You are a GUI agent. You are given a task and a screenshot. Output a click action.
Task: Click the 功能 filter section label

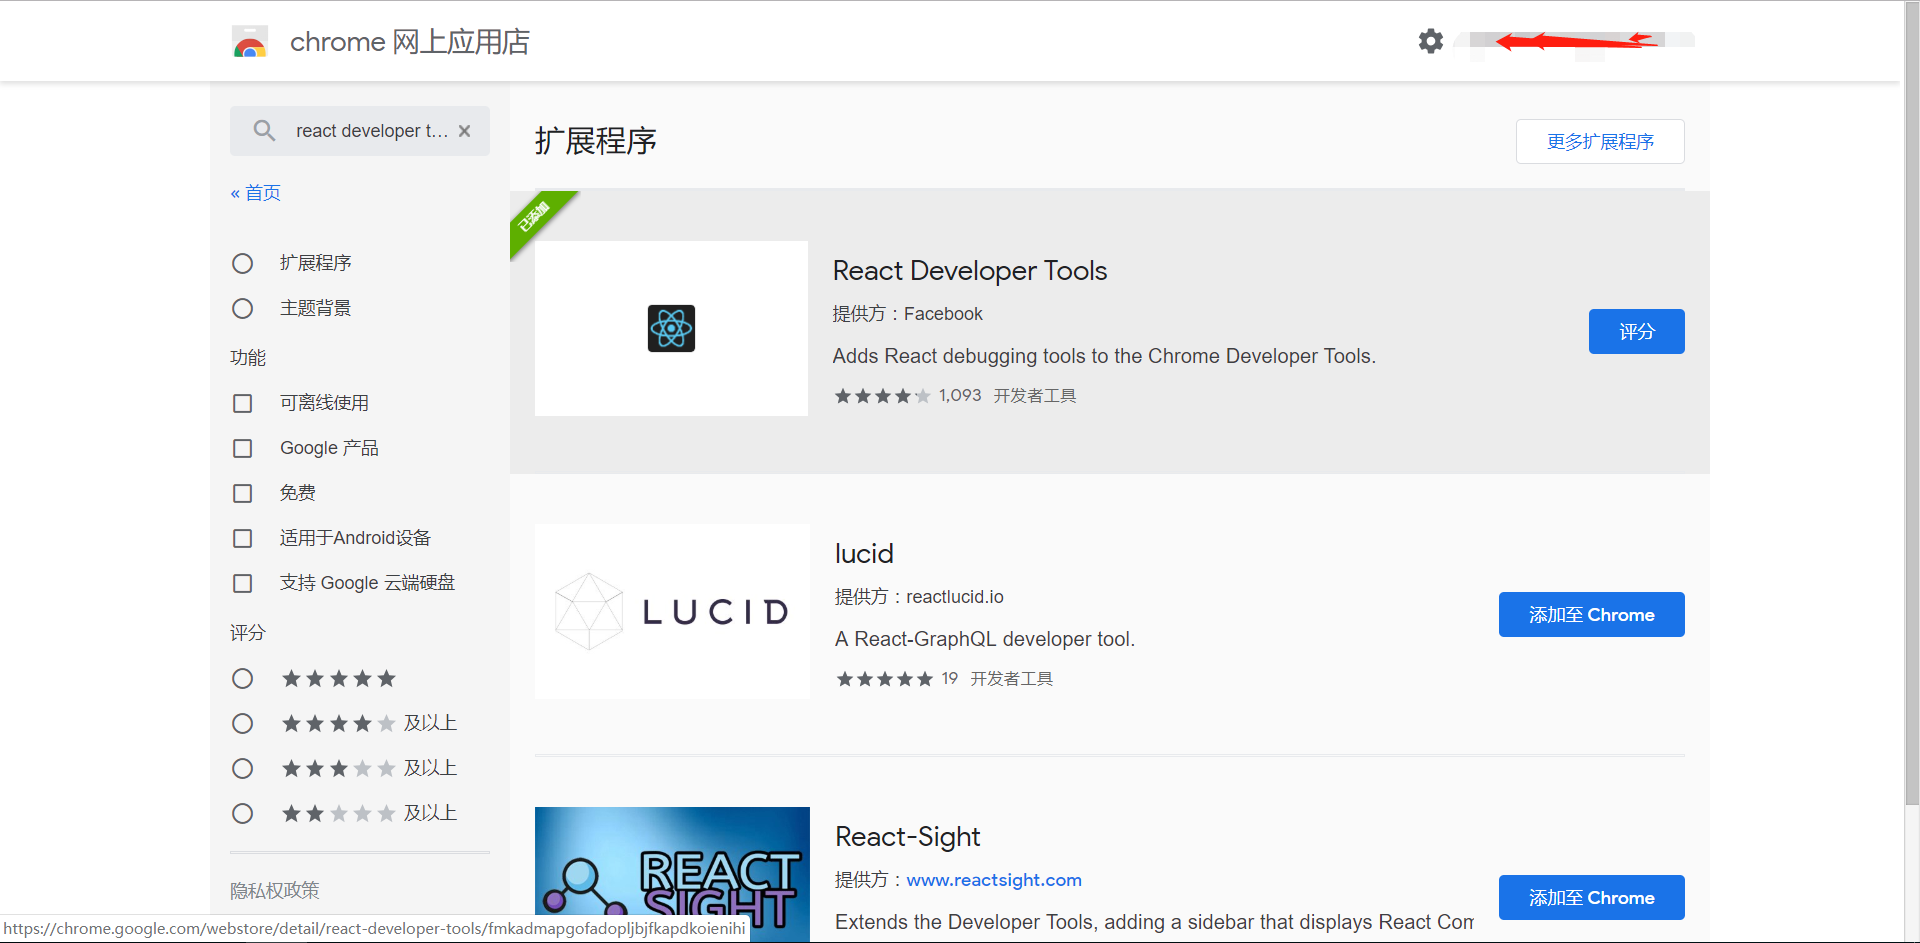tap(248, 358)
